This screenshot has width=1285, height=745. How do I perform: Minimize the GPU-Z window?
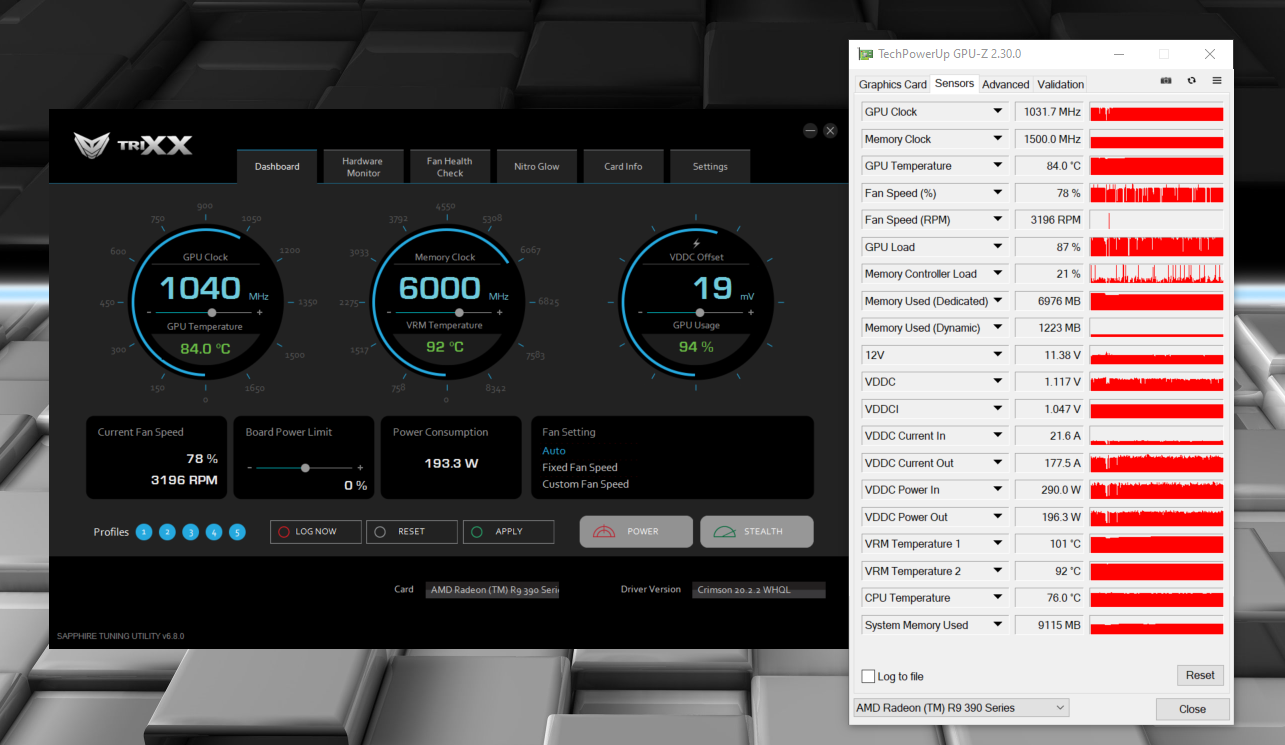1117,54
